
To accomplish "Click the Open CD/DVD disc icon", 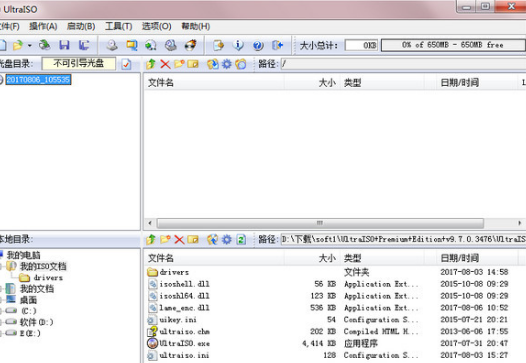I will coord(44,45).
